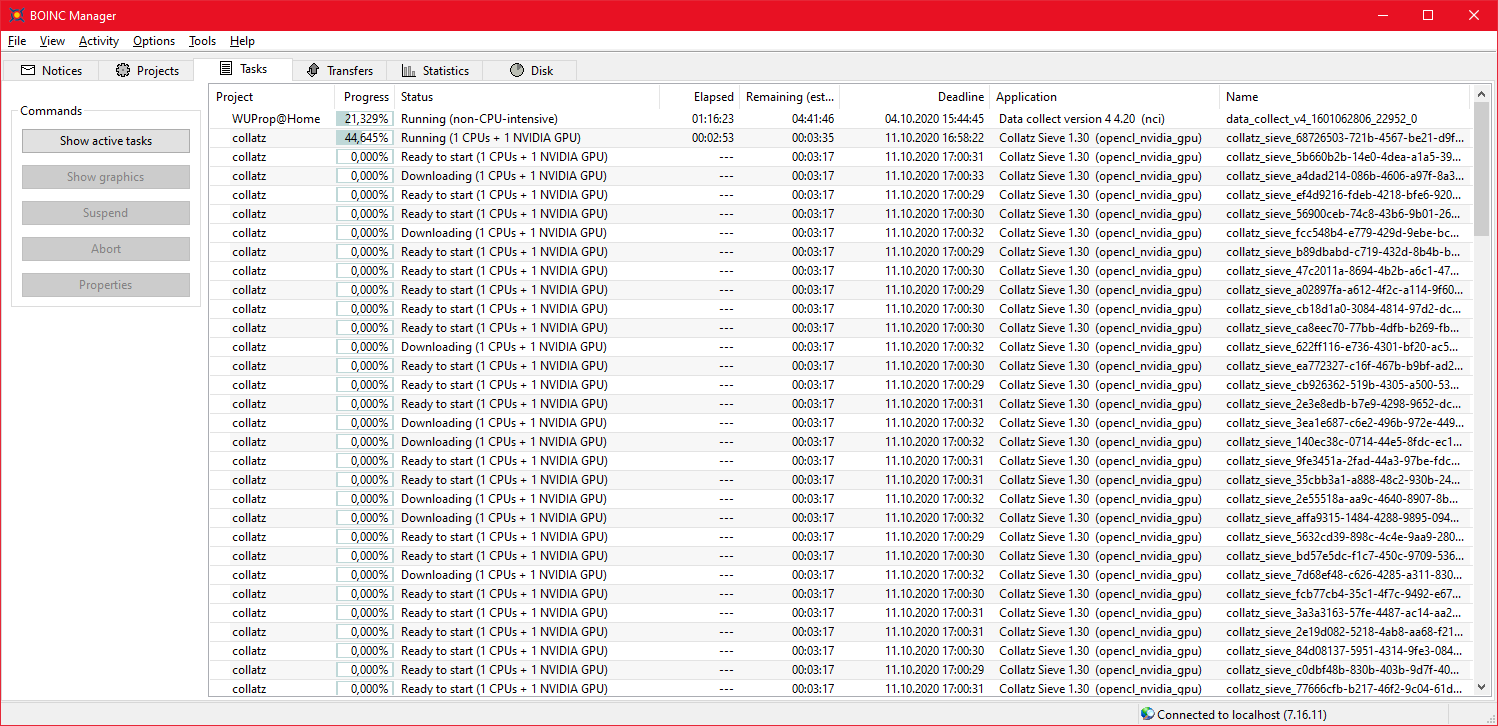
Task: Switch to the Statistics tab
Action: [434, 71]
